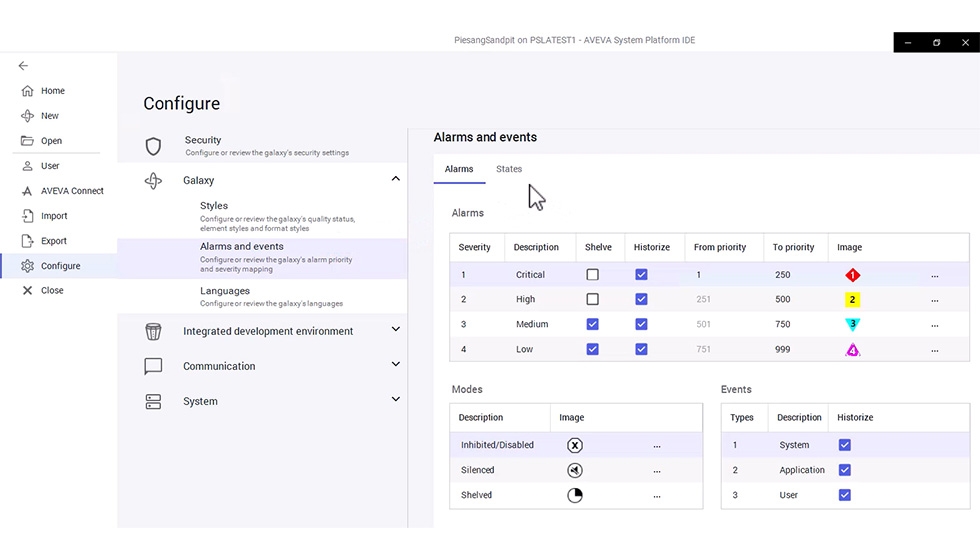The width and height of the screenshot is (980, 560).
Task: Collapse the Galaxy section
Action: [x=395, y=179]
